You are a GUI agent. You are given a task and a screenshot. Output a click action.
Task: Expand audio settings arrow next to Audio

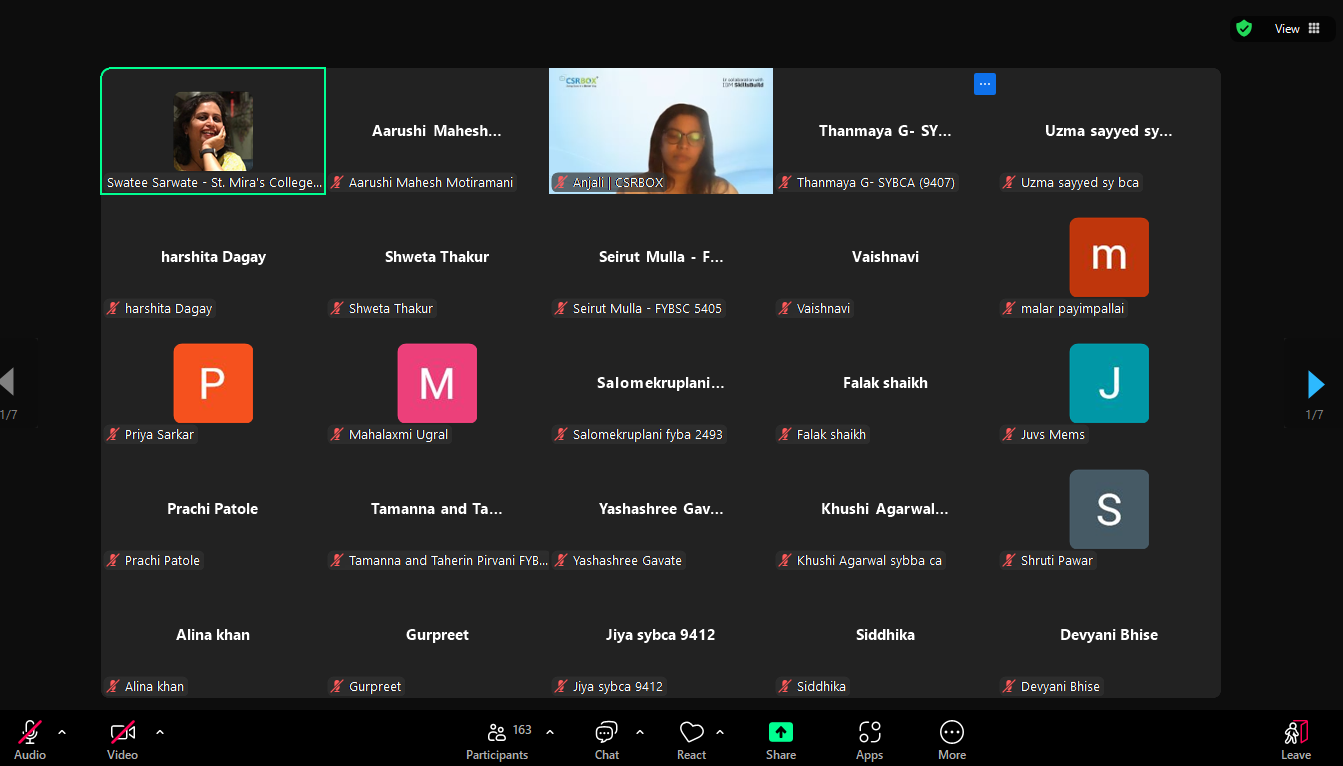coord(62,732)
